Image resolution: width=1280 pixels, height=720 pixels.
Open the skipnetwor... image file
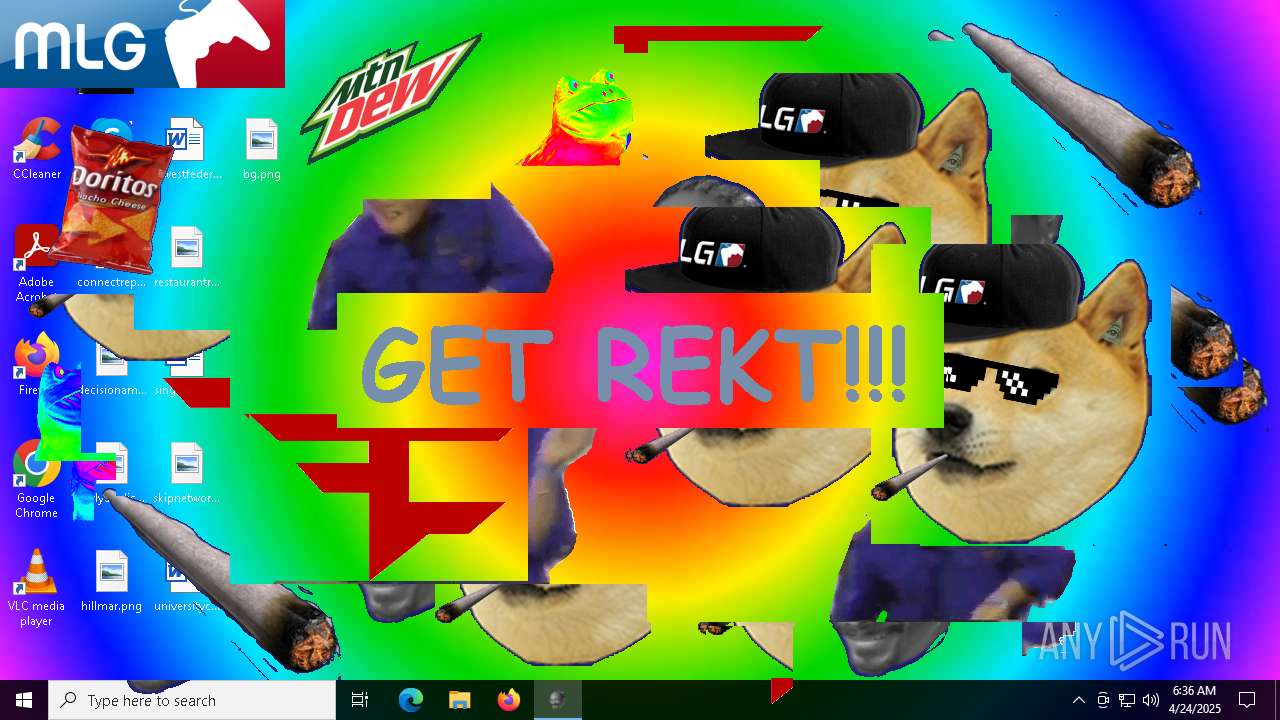pyautogui.click(x=187, y=472)
